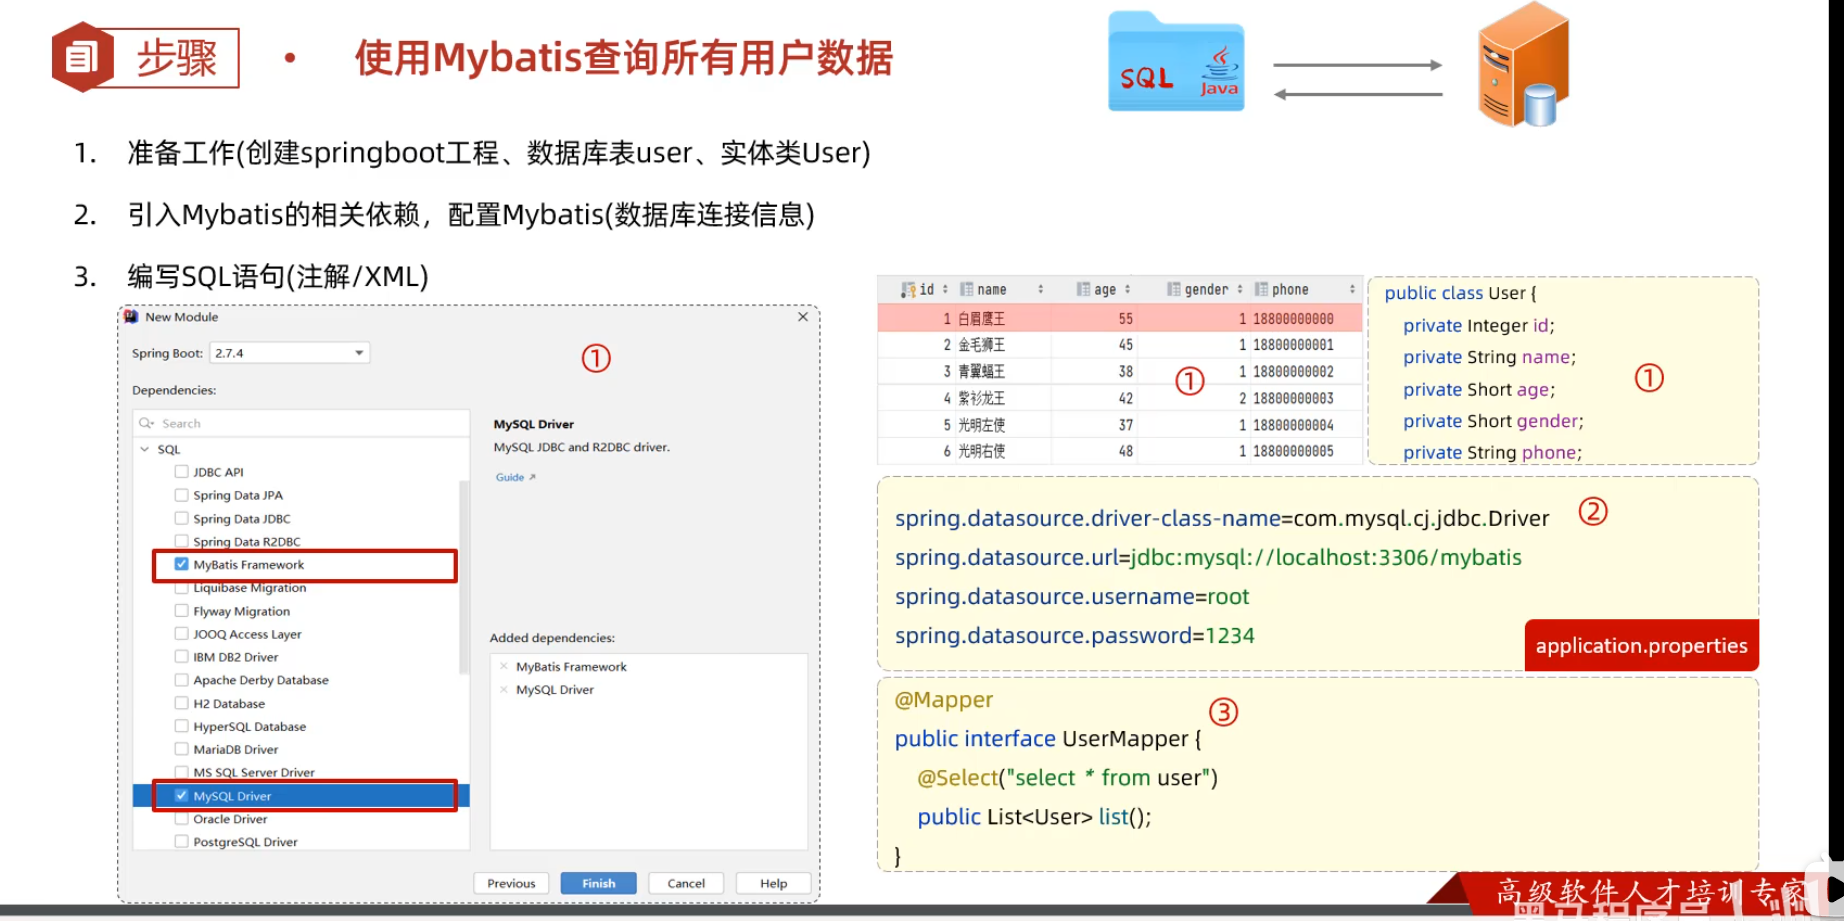Viewport: 1844px width, 921px height.
Task: Click the Finish button
Action: [598, 883]
